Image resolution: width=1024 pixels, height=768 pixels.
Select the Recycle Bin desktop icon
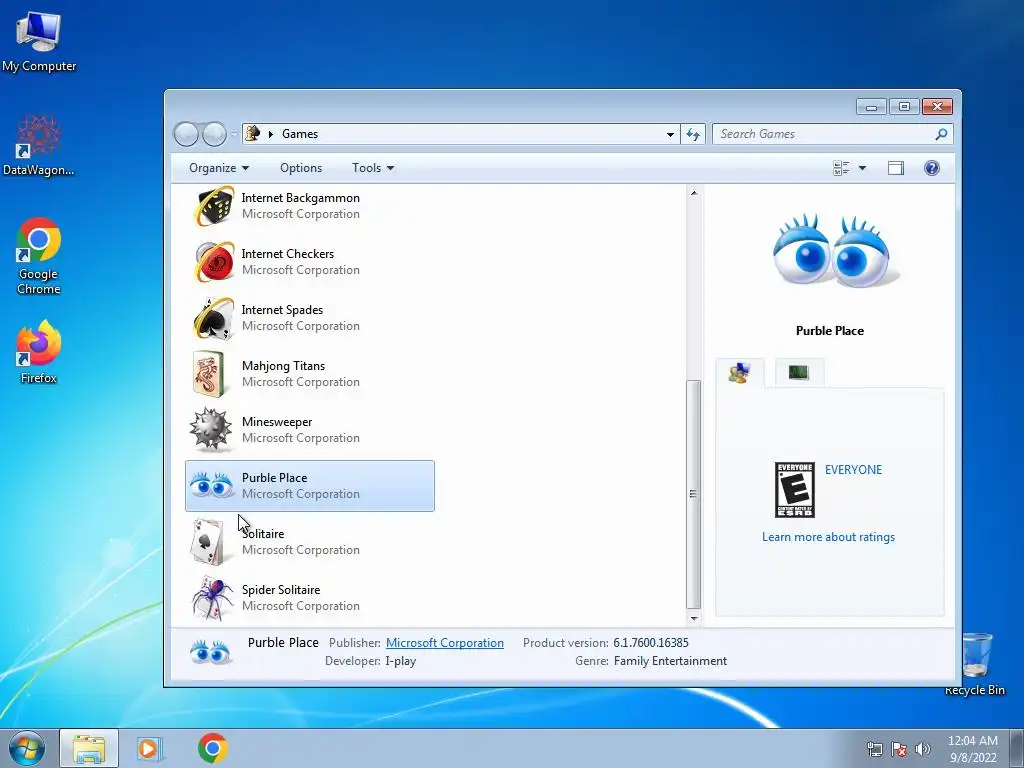[x=975, y=664]
